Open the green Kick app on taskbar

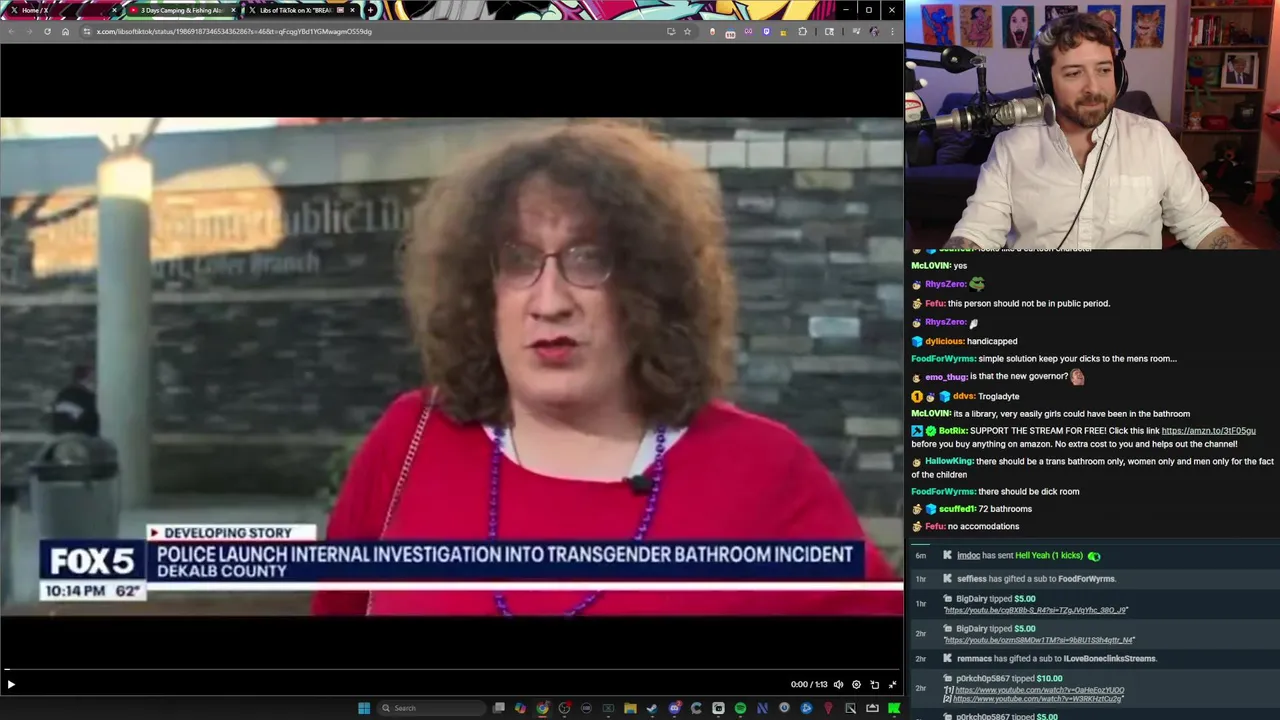point(894,708)
